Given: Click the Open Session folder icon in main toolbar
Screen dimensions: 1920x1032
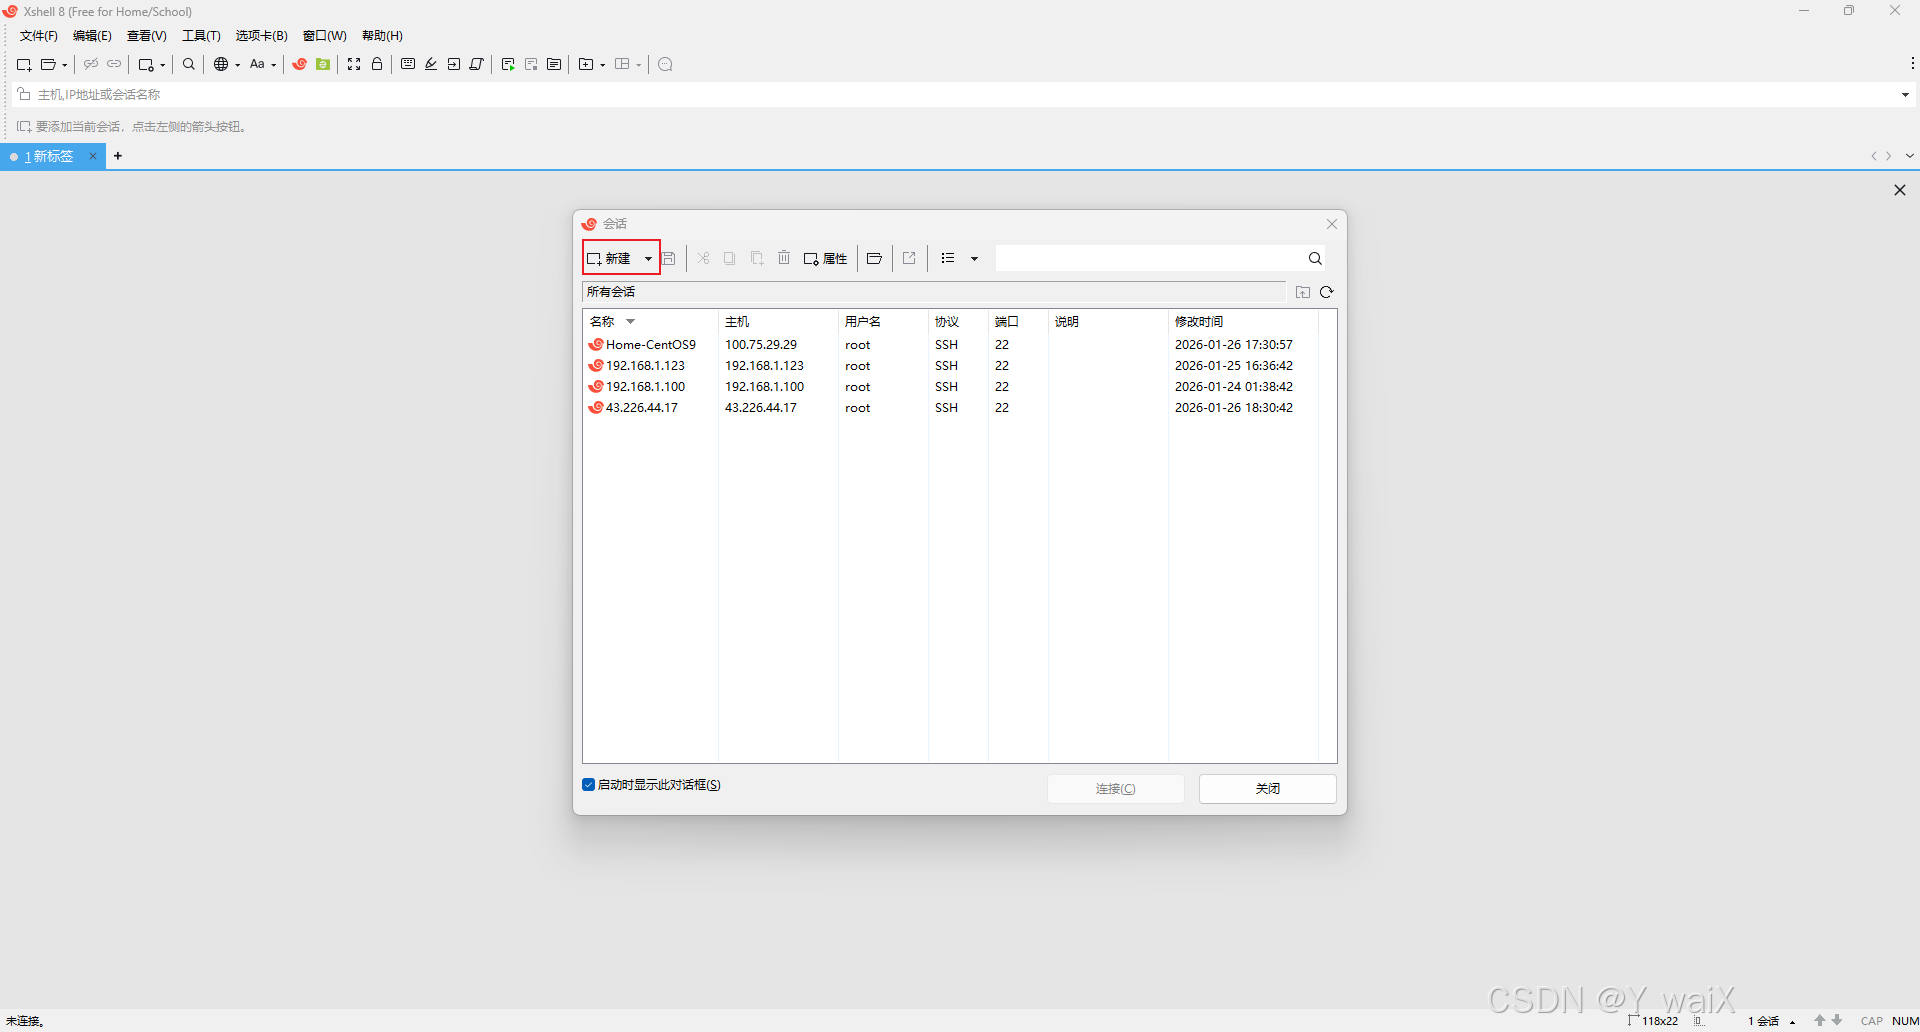Looking at the screenshot, I should (48, 64).
